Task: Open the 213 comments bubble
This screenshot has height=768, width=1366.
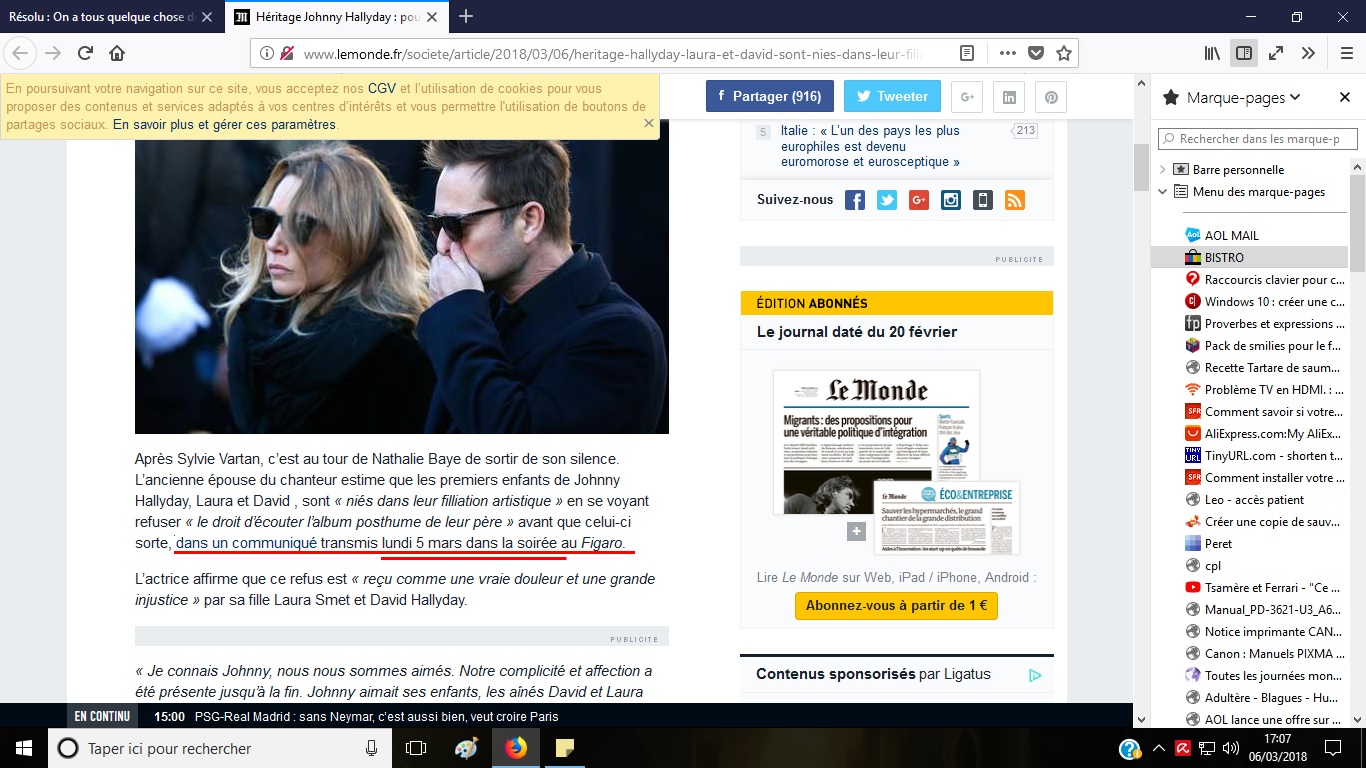Action: (x=1025, y=131)
